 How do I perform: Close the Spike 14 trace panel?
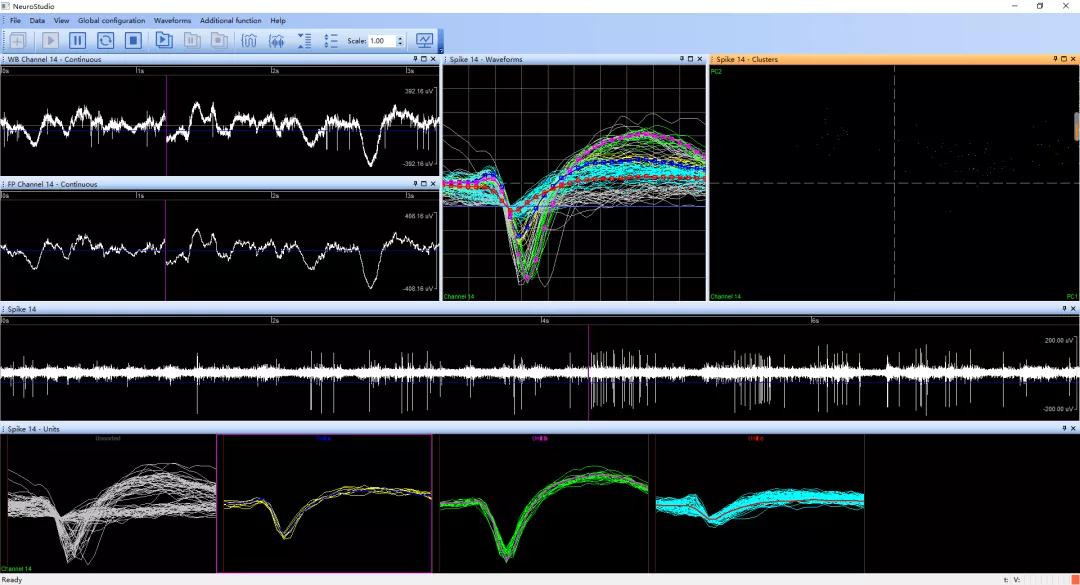click(x=1073, y=309)
